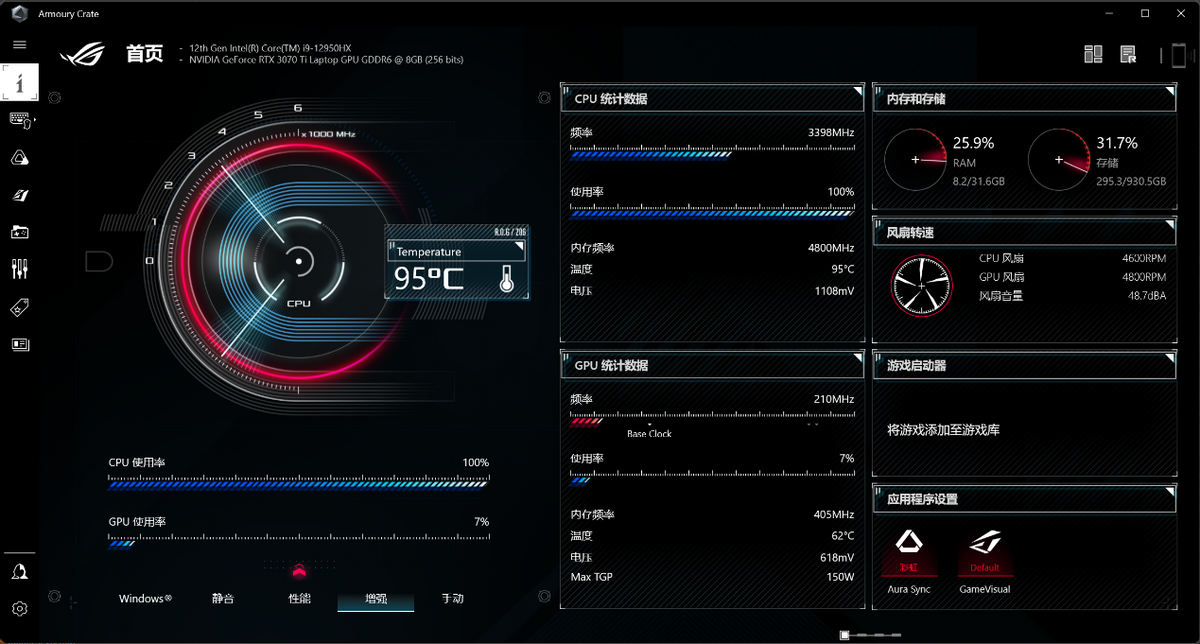
Task: Open the Device keyboard icon in sidebar
Action: [x=19, y=120]
